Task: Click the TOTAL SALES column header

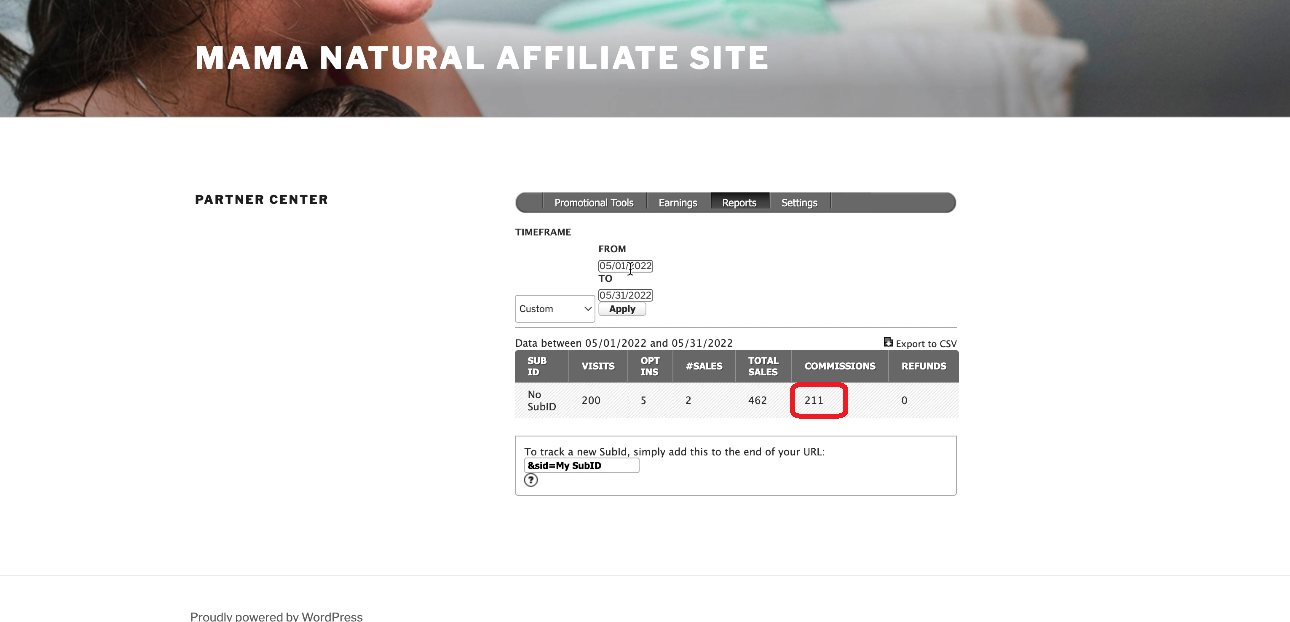Action: (x=763, y=366)
